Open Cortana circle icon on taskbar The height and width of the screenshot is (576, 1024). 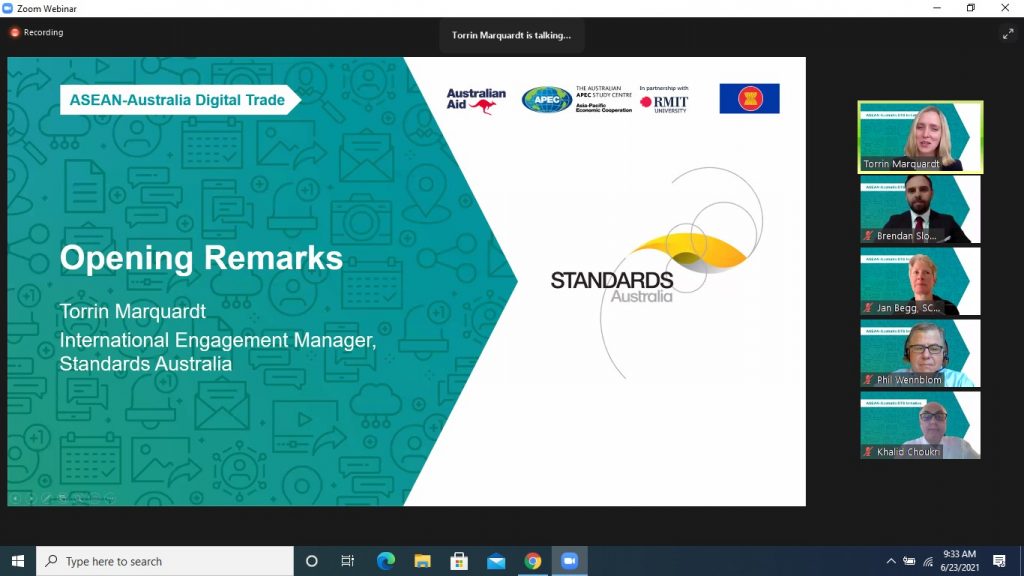pos(312,561)
